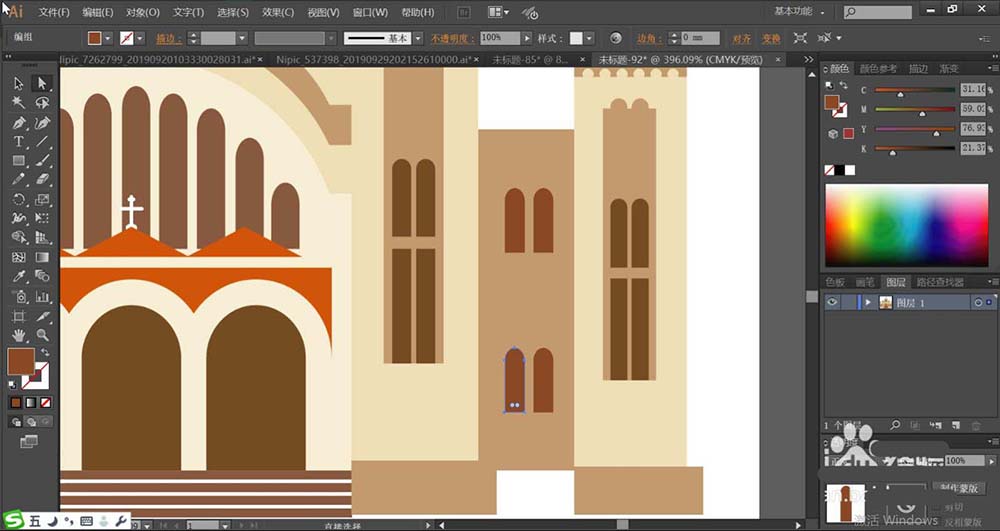
Task: Open the 基本功能 workspace dropdown
Action: (802, 12)
